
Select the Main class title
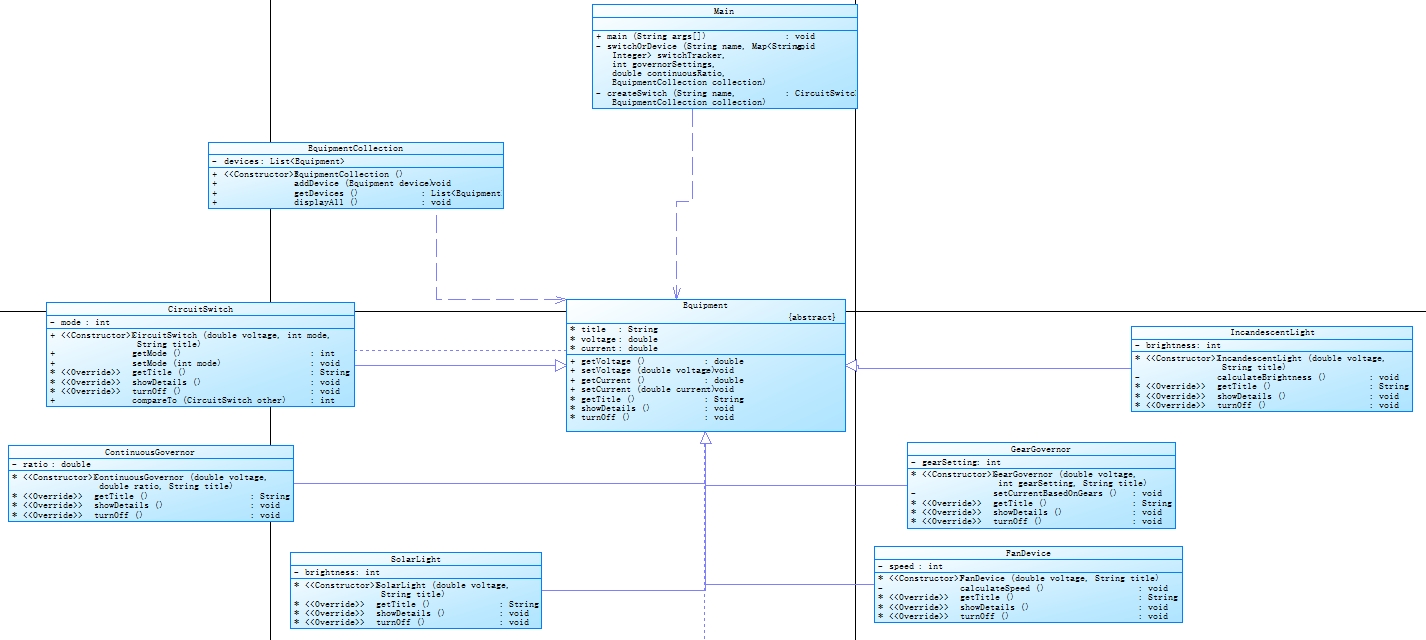pos(724,10)
